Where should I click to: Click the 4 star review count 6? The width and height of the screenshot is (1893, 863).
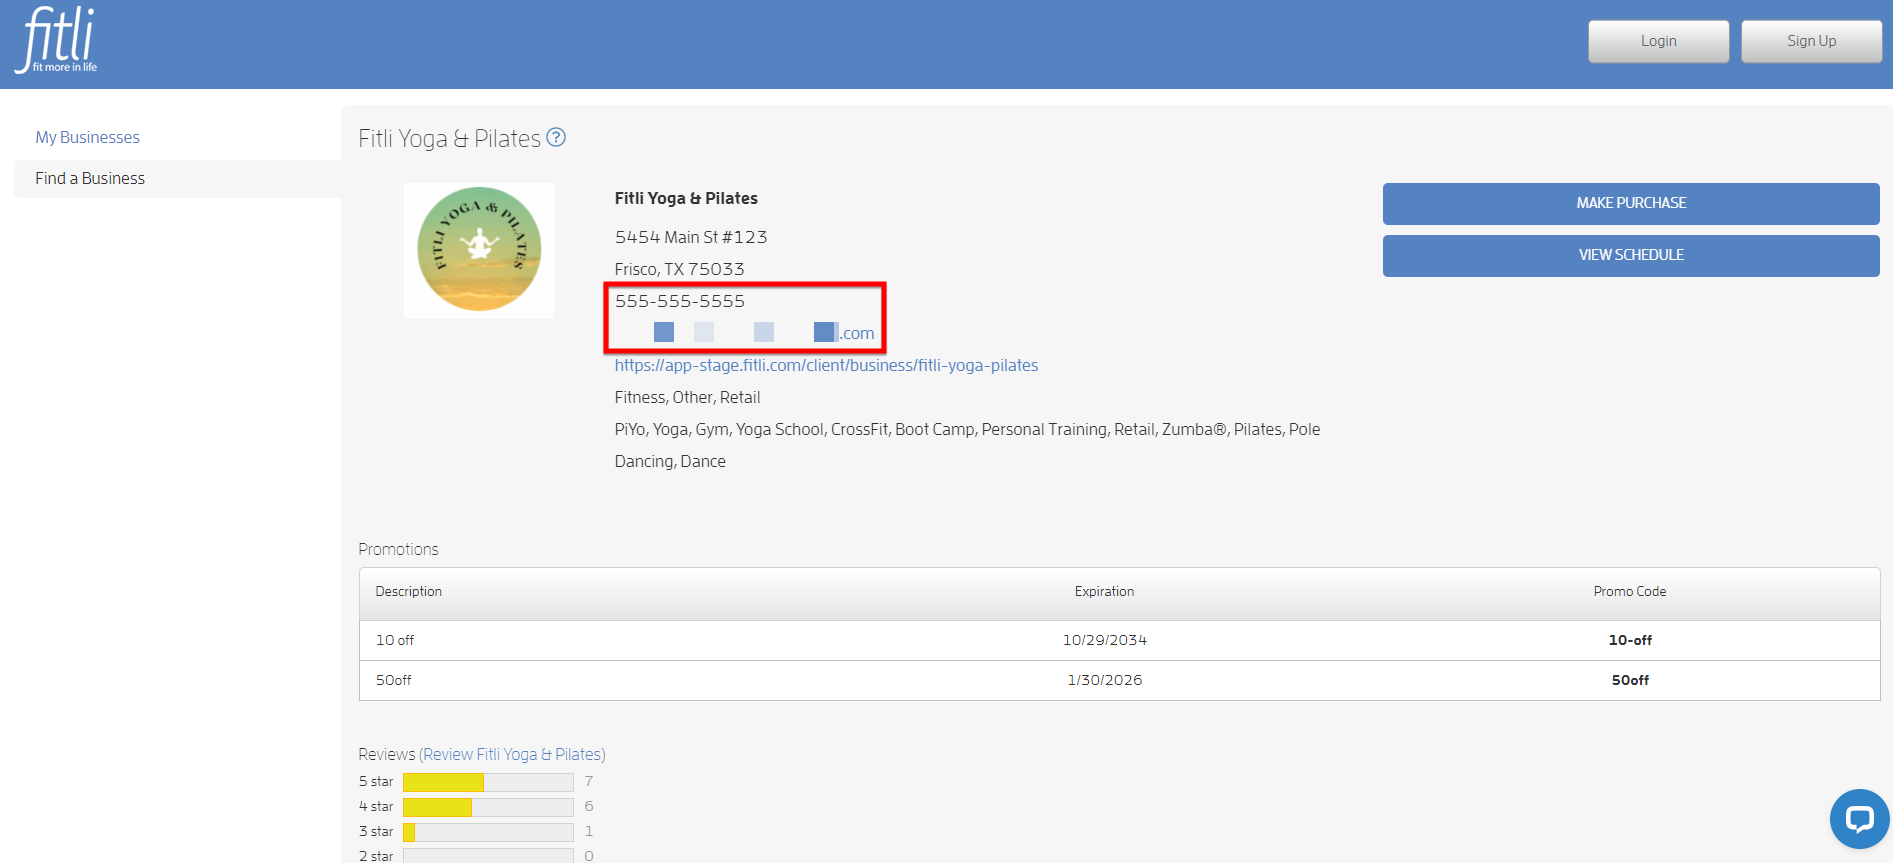589,806
